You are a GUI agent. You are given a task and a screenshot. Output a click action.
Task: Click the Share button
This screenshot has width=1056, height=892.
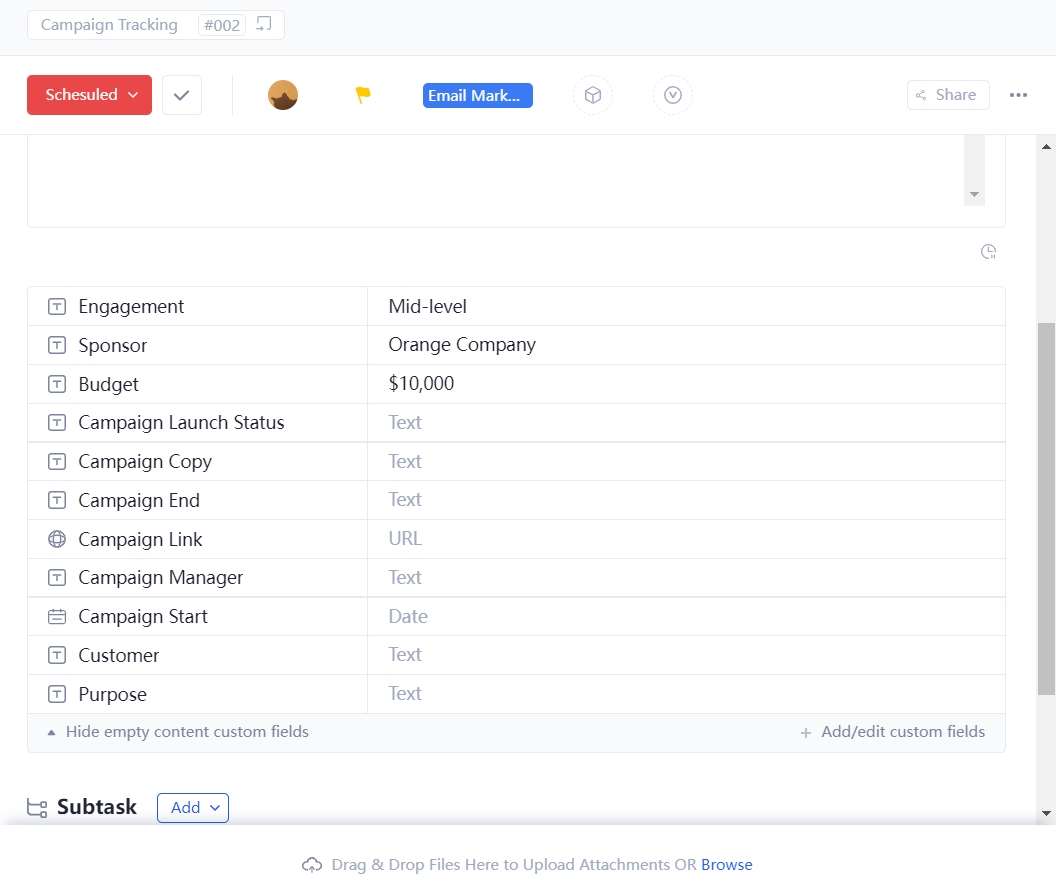pyautogui.click(x=947, y=94)
